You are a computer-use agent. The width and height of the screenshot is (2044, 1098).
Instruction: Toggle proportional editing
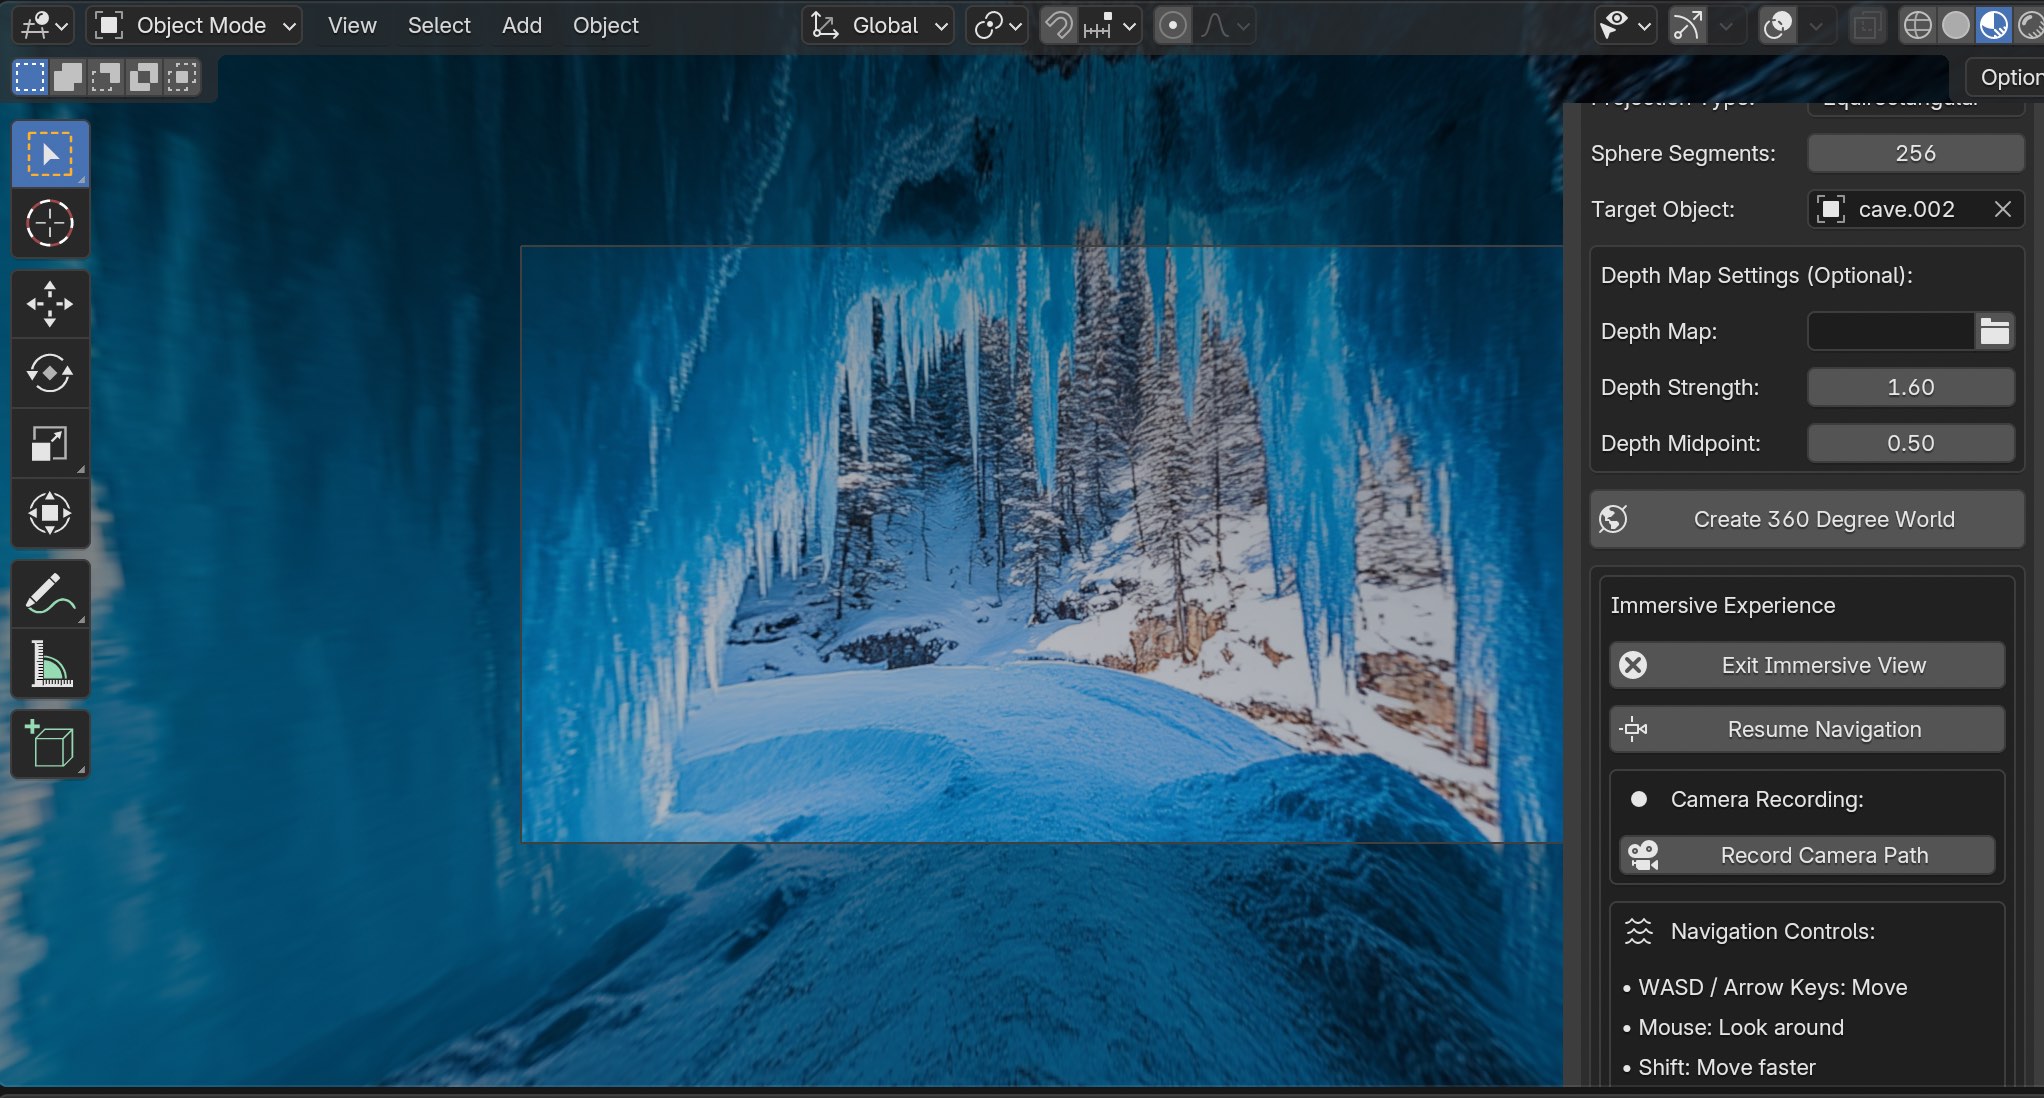point(1173,25)
